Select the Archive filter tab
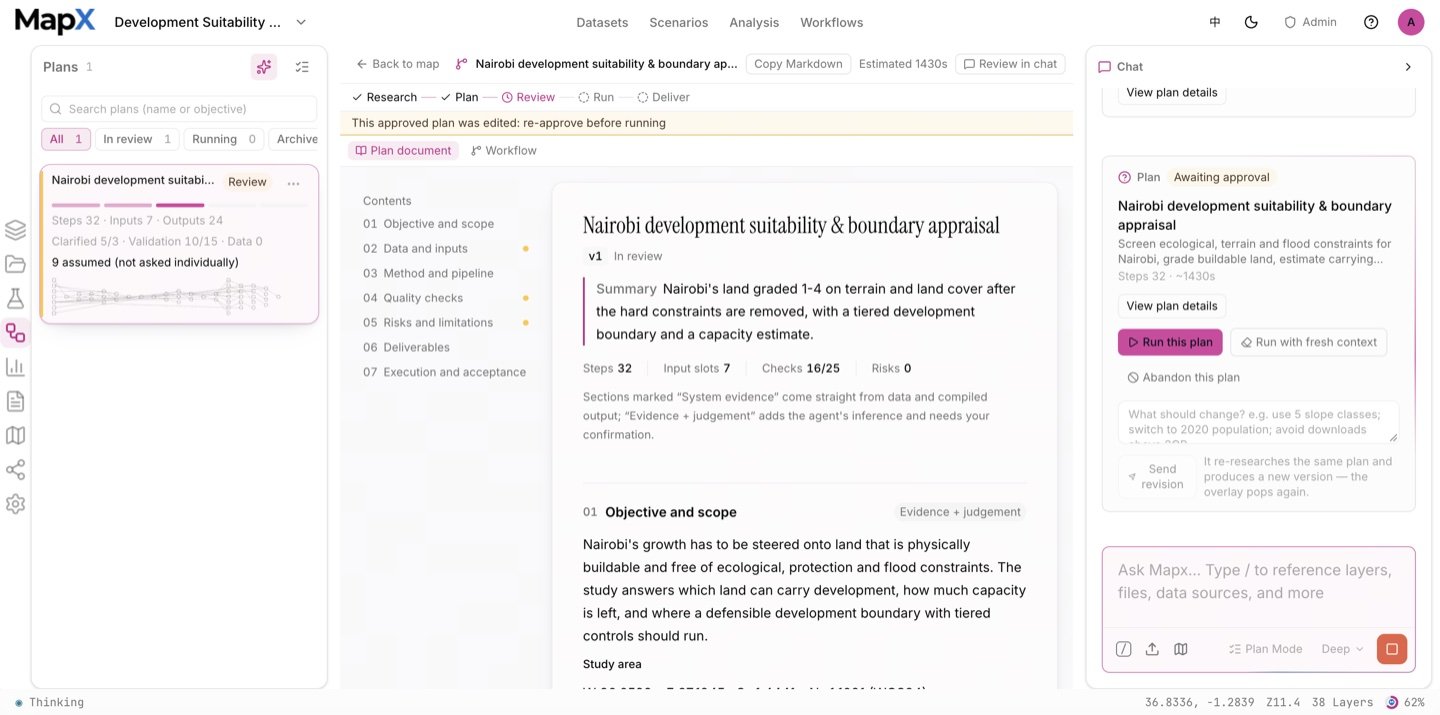Viewport: 1440px width, 715px height. pyautogui.click(x=296, y=139)
